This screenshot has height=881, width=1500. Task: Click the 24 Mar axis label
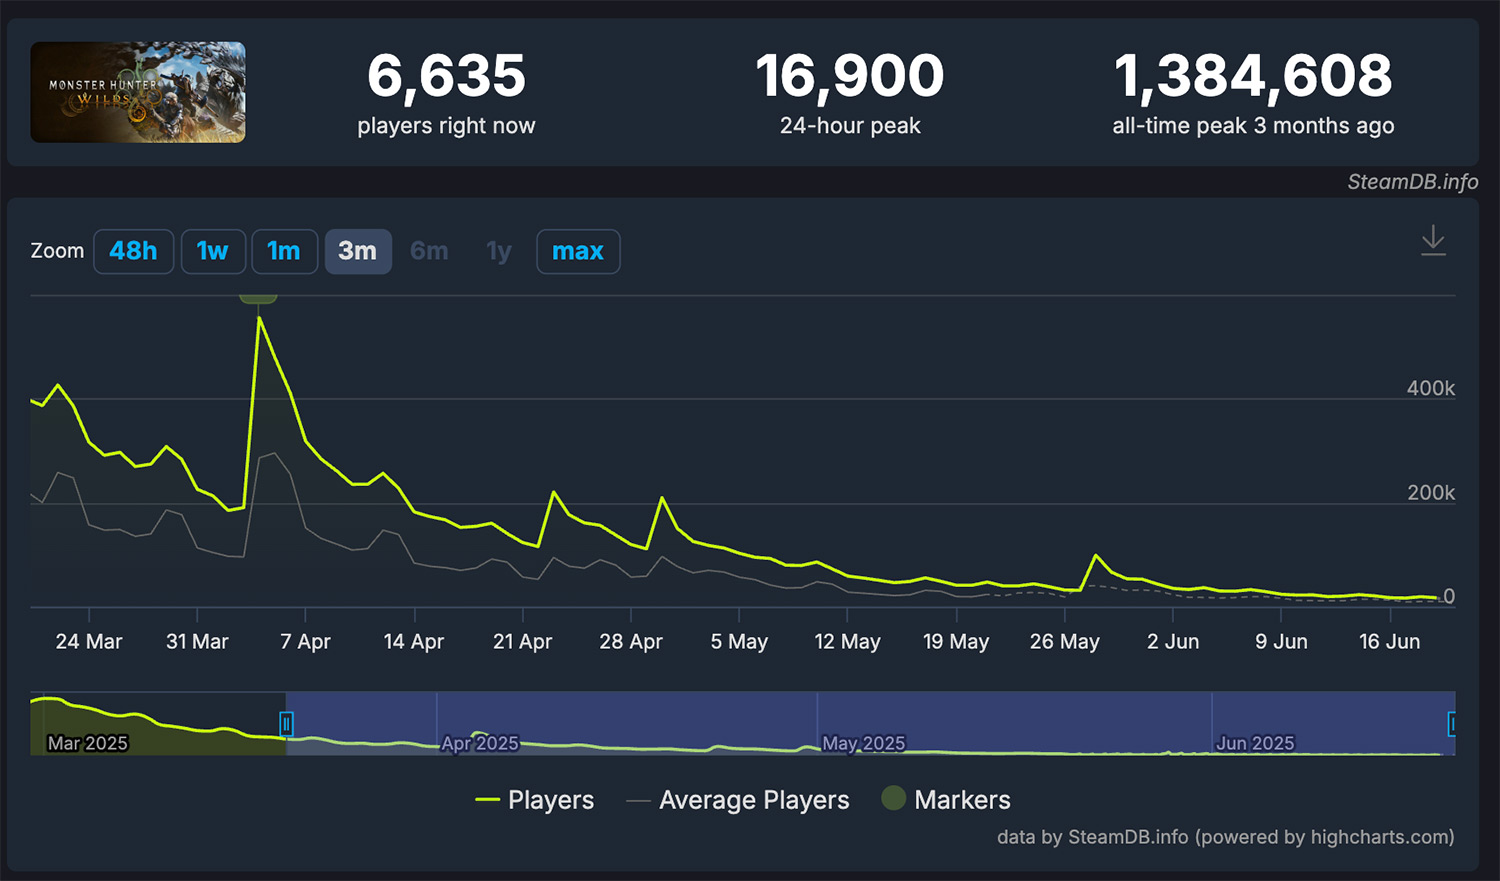point(89,642)
